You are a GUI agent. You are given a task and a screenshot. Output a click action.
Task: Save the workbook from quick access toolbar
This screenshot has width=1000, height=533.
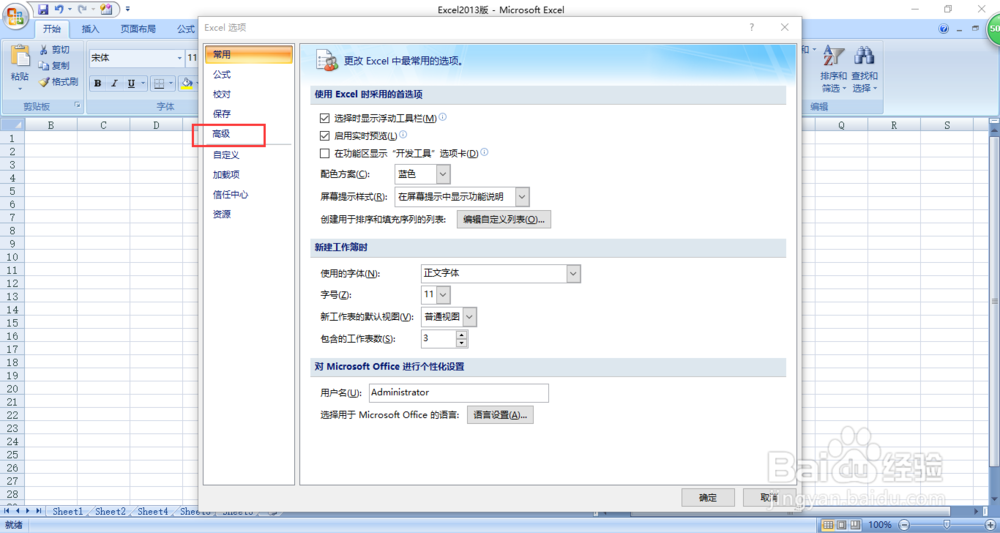[x=43, y=10]
